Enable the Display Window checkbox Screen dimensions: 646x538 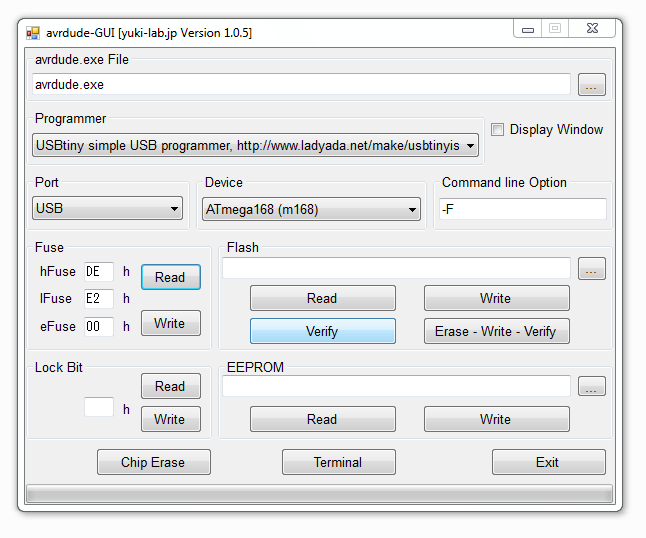[497, 129]
